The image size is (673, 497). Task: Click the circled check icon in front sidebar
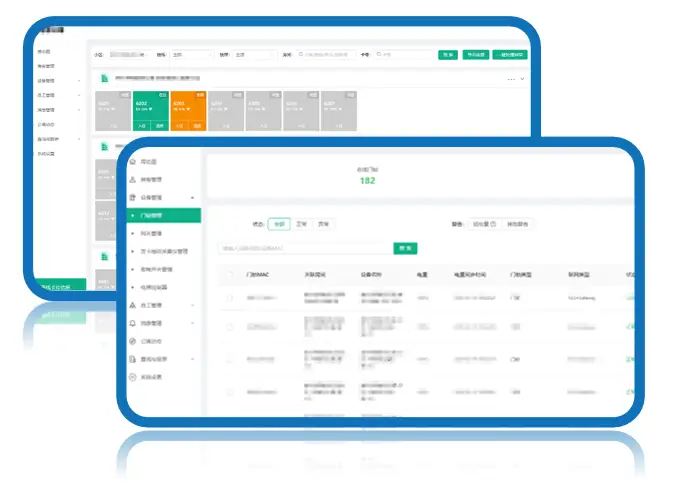[133, 342]
